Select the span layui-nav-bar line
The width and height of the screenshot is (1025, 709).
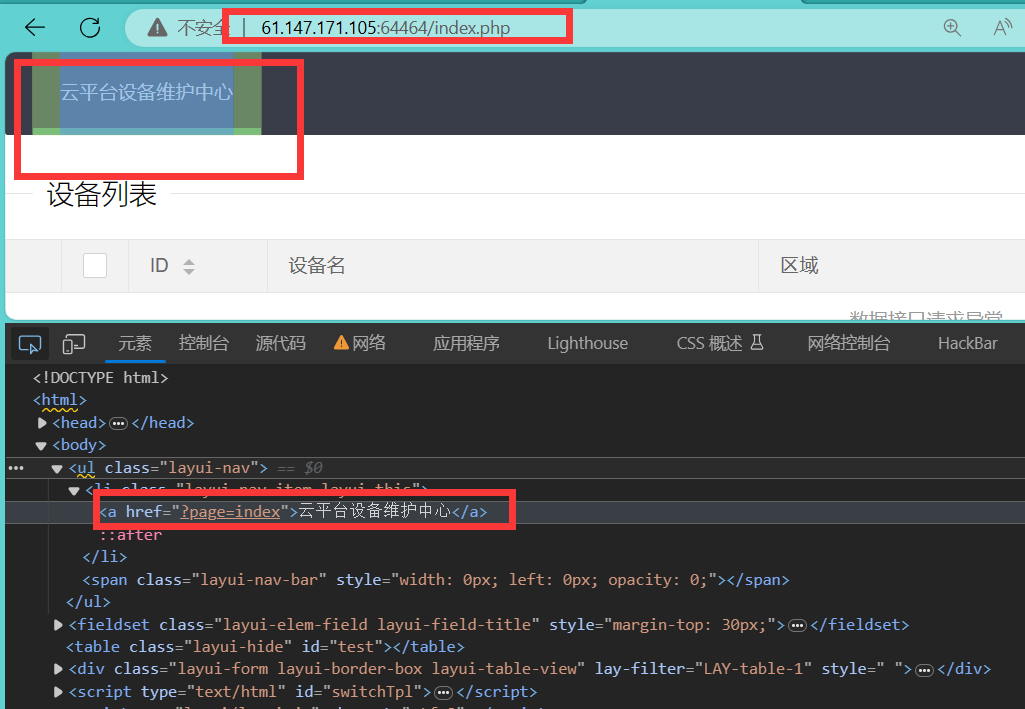(x=435, y=580)
